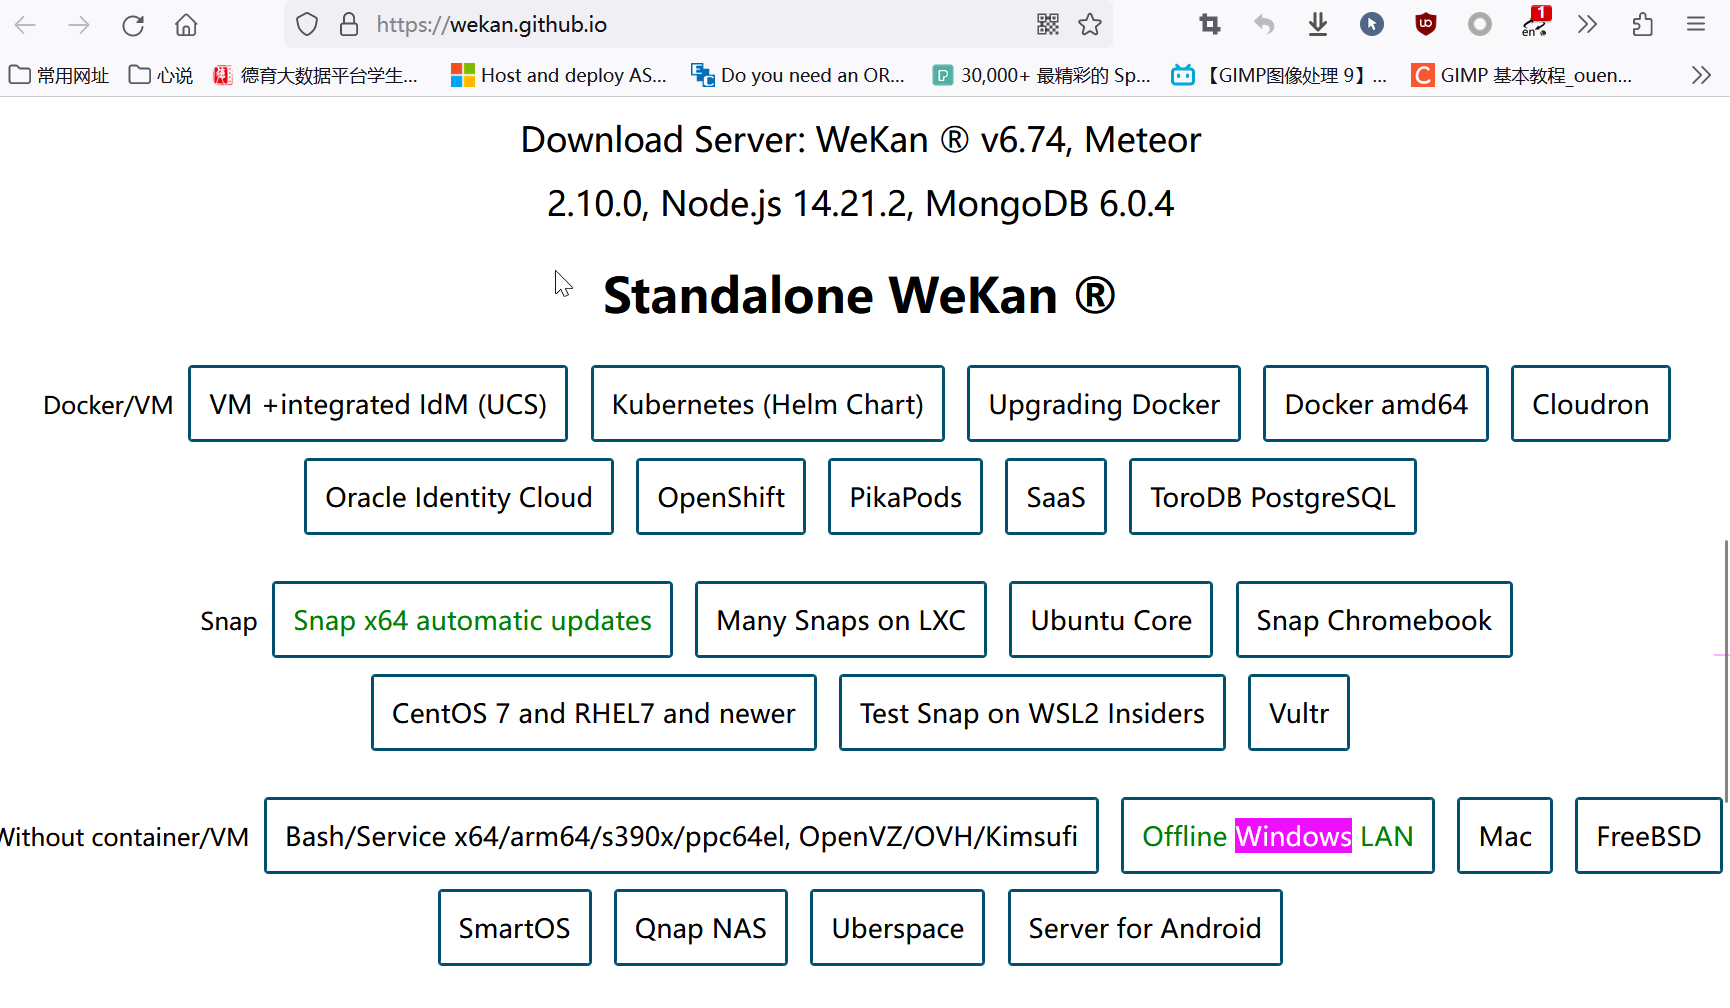
Task: Bookmark this page with the star icon
Action: click(x=1090, y=25)
